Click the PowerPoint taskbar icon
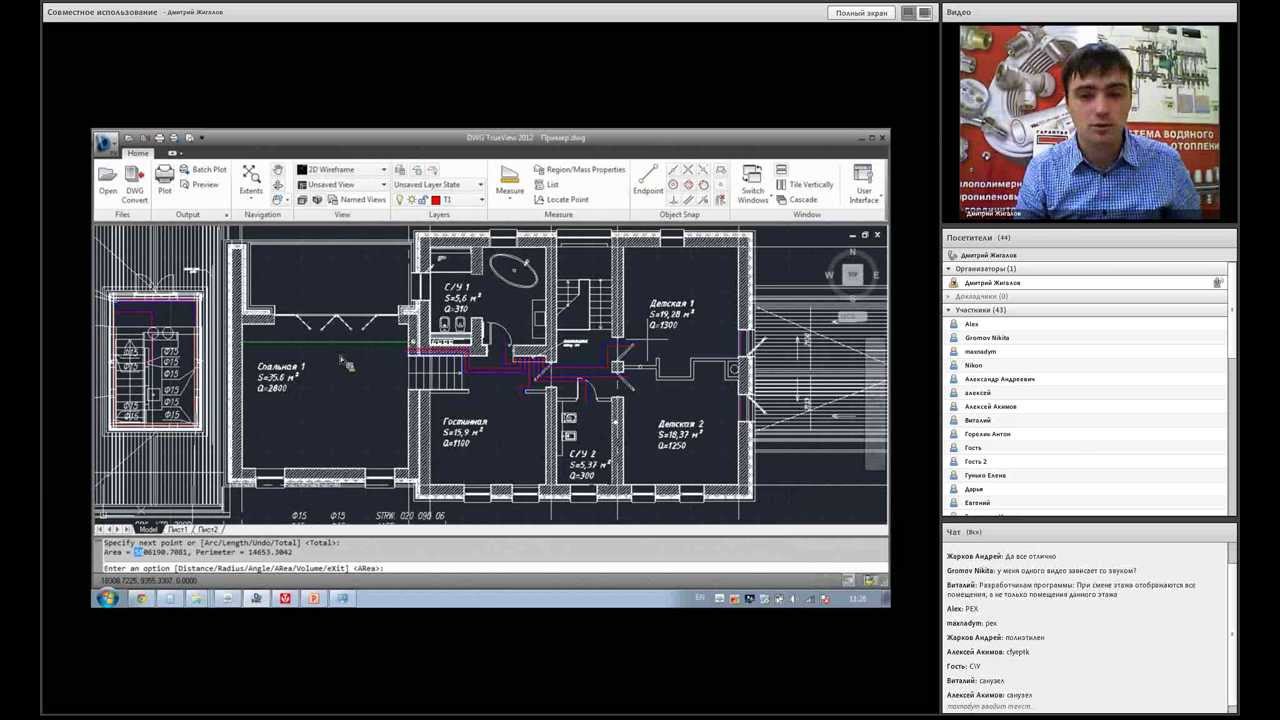Image resolution: width=1280 pixels, height=720 pixels. click(313, 598)
